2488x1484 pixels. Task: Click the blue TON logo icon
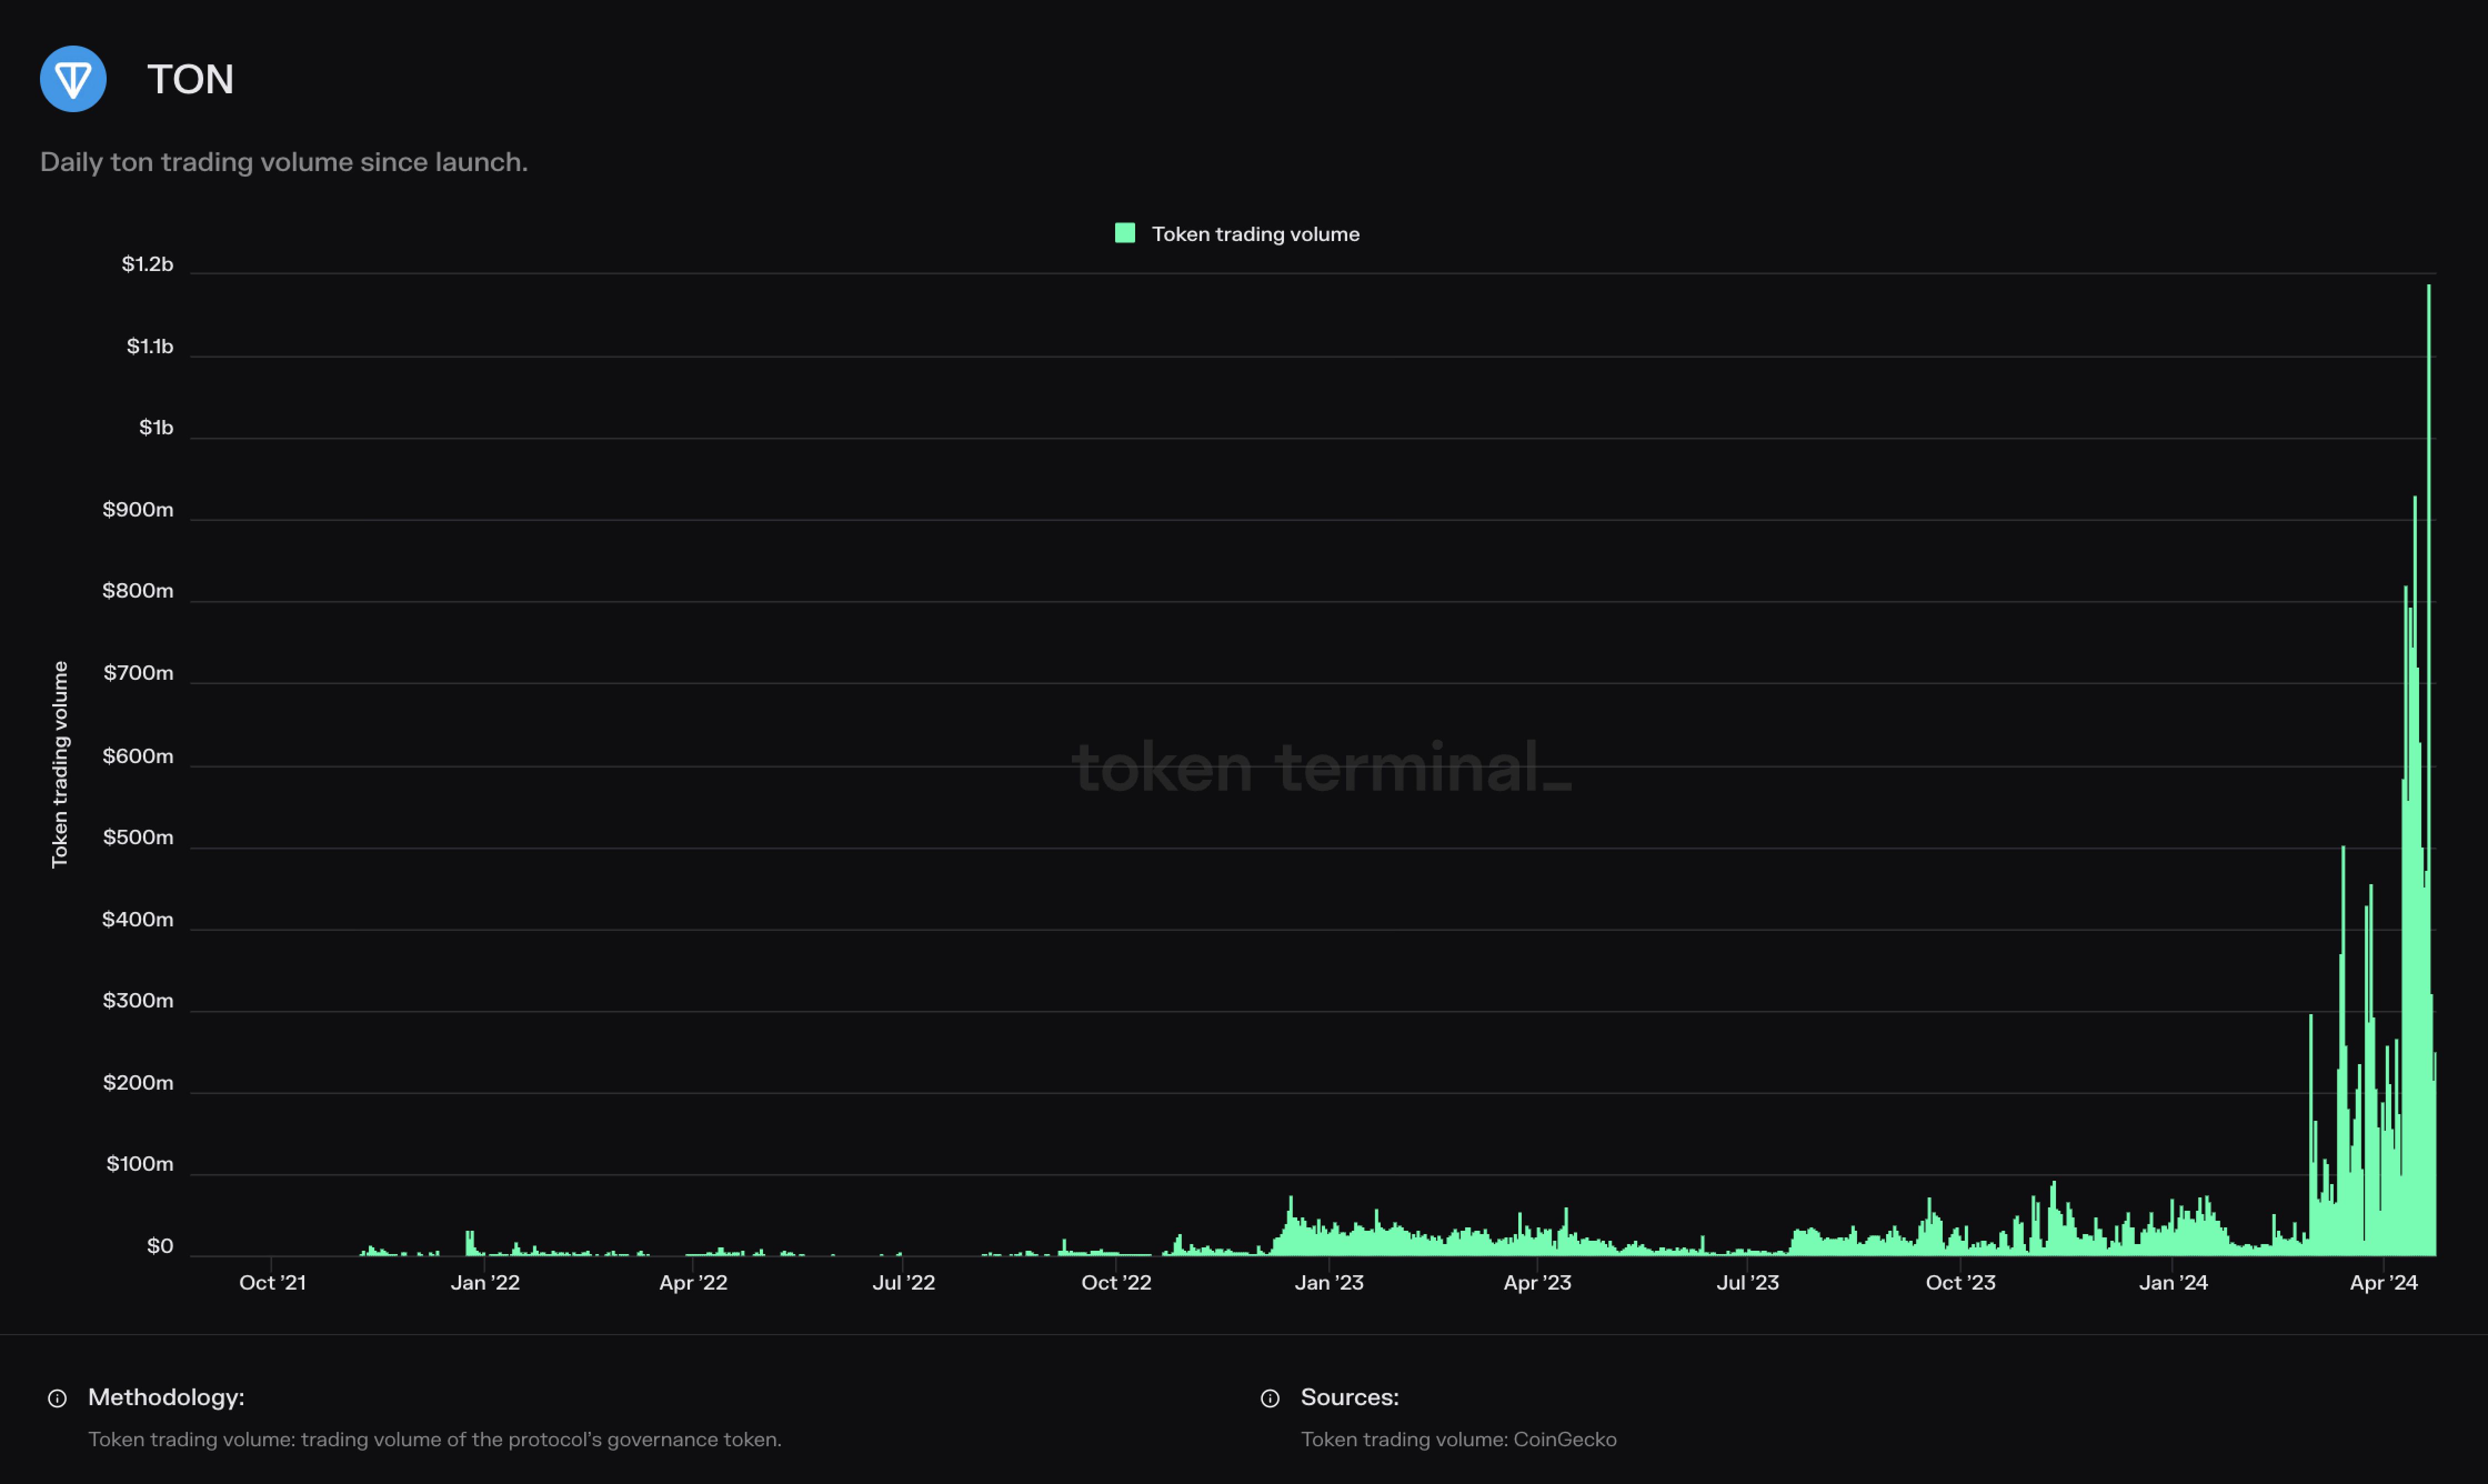73,79
